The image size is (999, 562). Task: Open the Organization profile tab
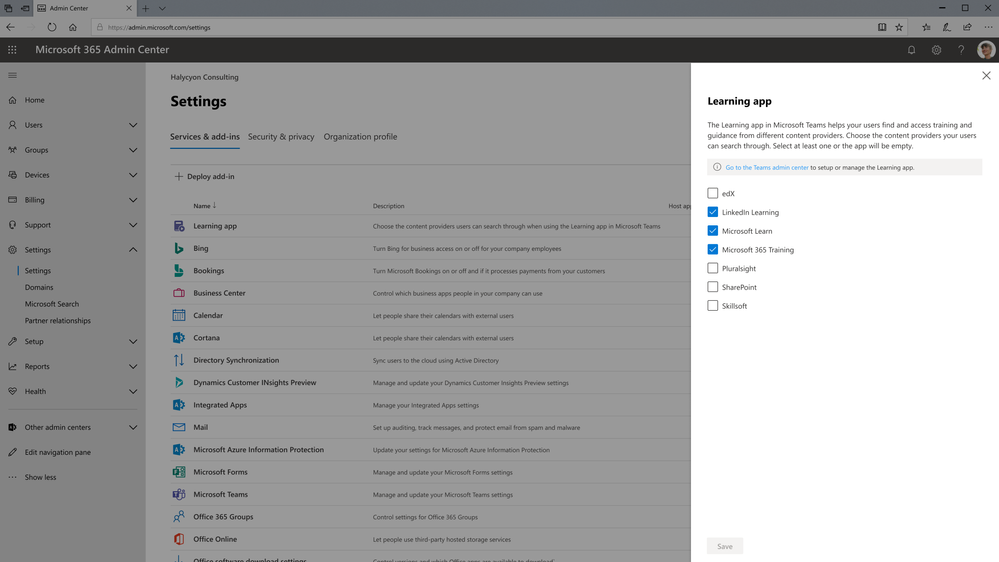[360, 136]
